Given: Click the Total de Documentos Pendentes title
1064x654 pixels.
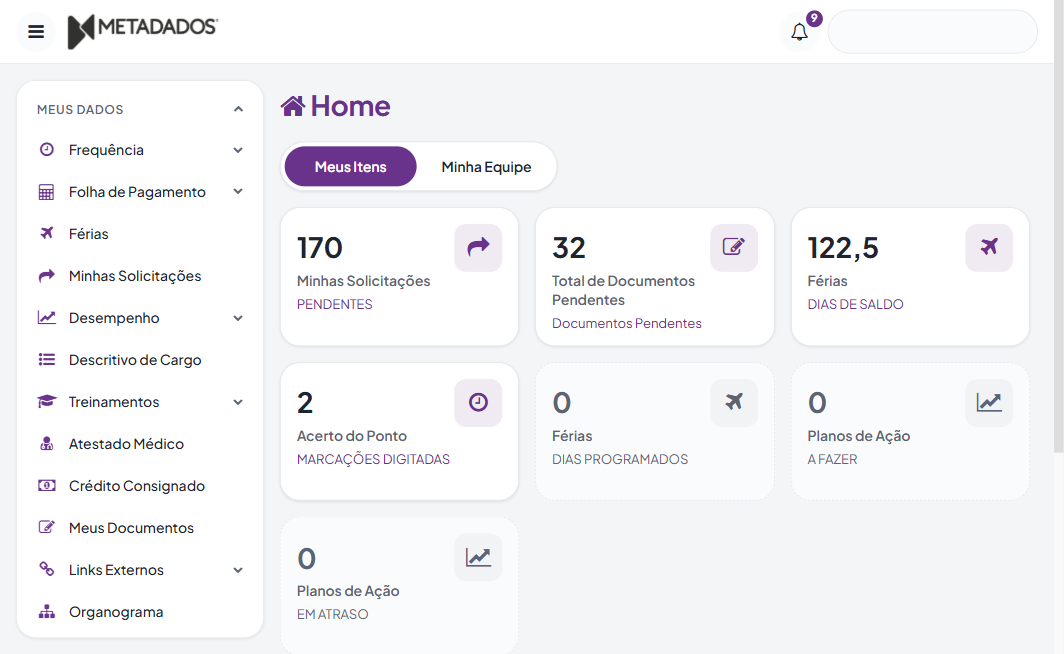Looking at the screenshot, I should [x=623, y=290].
